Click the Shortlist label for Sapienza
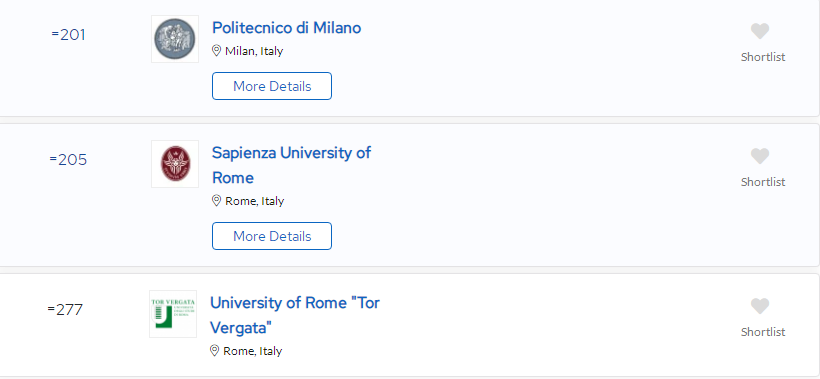This screenshot has width=820, height=379. (763, 182)
